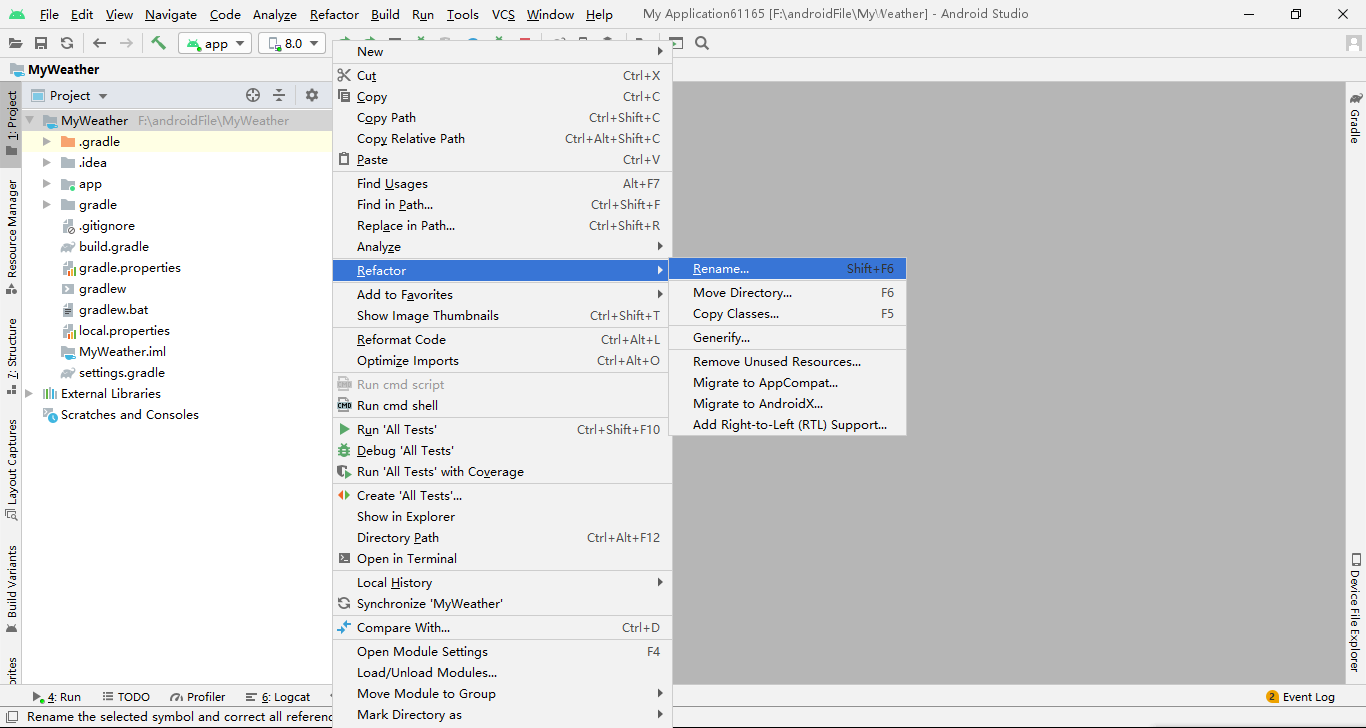Choose Remove Unused Resources...
Viewport: 1366px width, 728px height.
pos(788,362)
